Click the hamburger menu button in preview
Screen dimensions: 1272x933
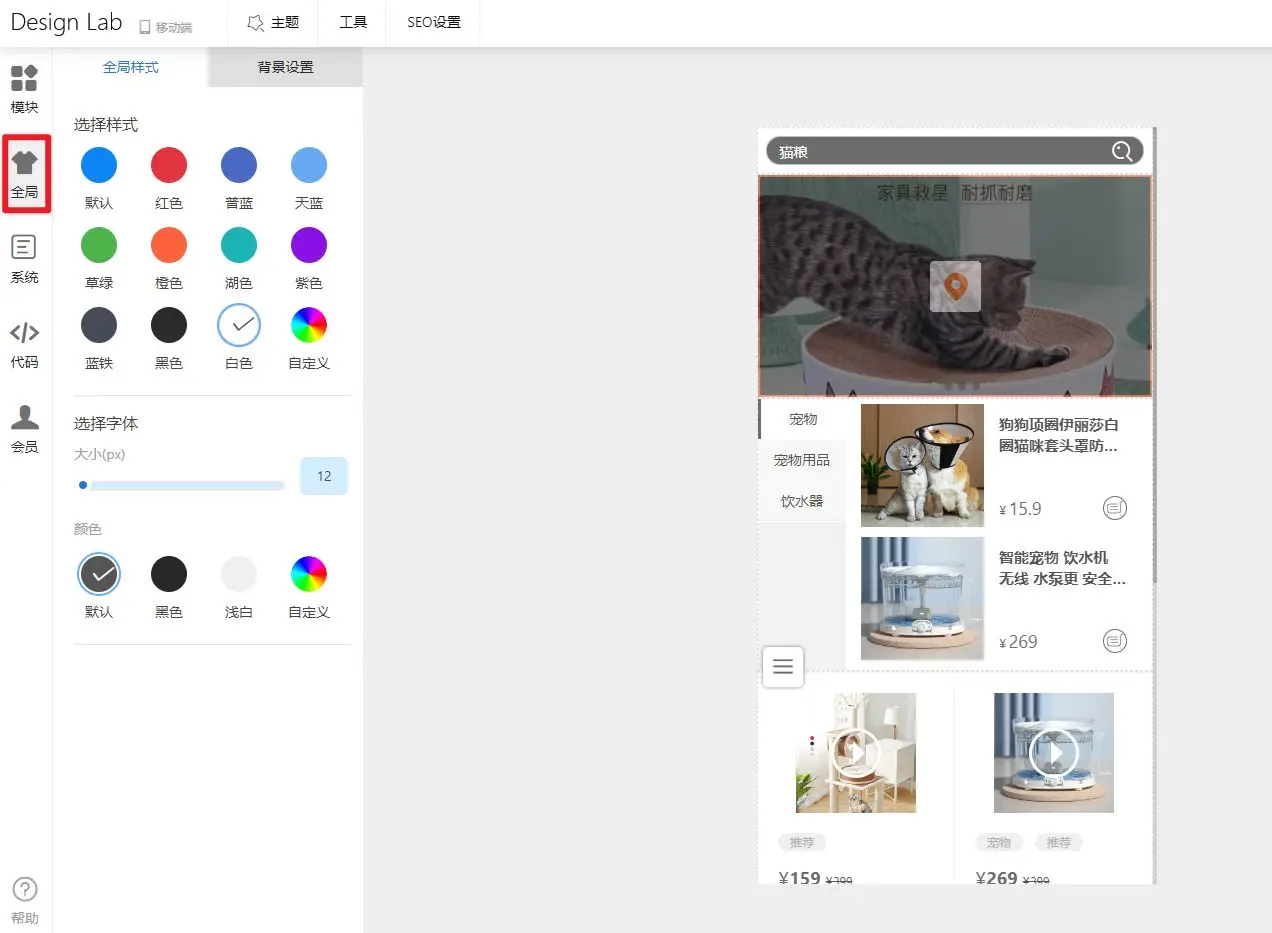[x=783, y=667]
